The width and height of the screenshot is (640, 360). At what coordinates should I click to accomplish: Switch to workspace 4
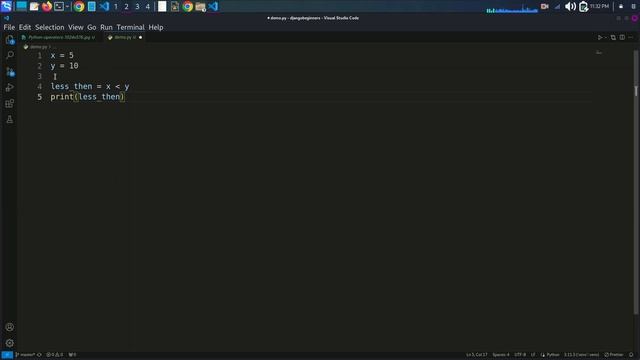click(147, 6)
